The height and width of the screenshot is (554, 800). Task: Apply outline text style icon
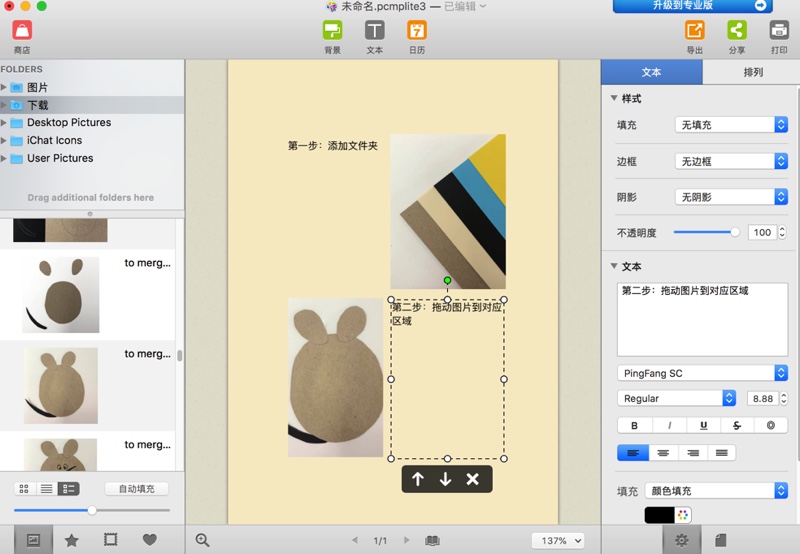point(770,425)
